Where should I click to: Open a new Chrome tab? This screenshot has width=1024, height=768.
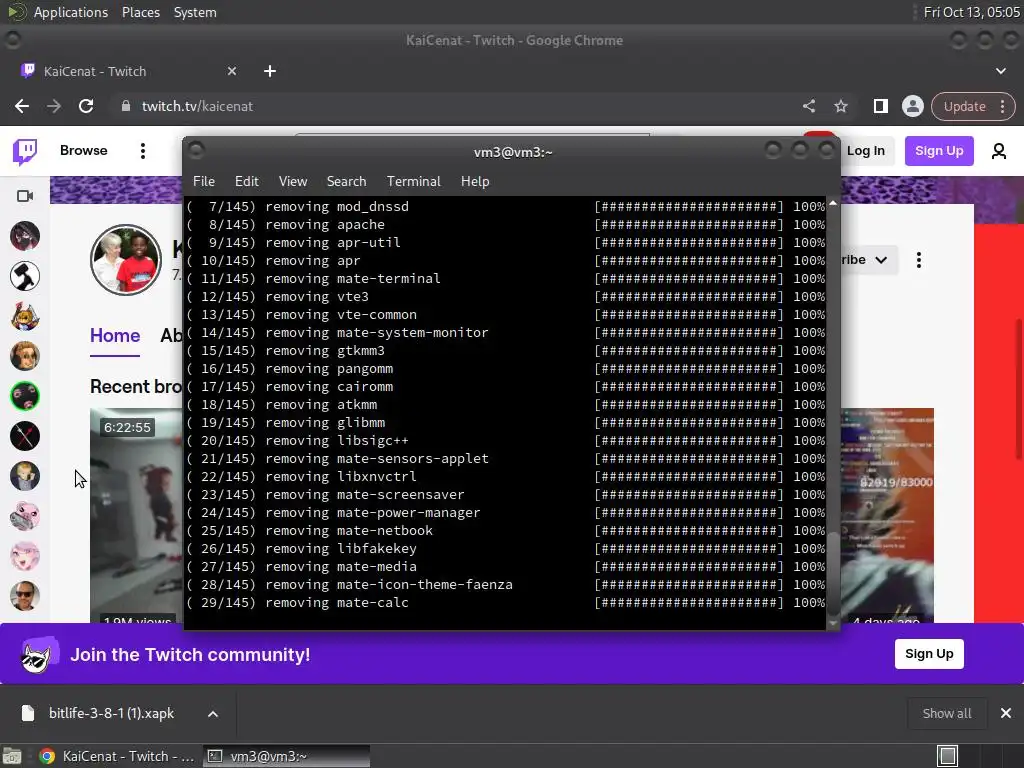pos(270,71)
